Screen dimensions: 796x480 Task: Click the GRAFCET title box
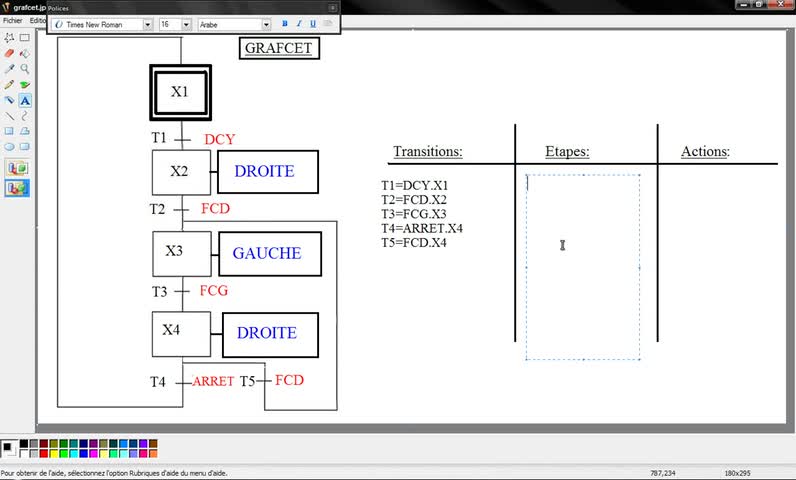click(x=279, y=48)
